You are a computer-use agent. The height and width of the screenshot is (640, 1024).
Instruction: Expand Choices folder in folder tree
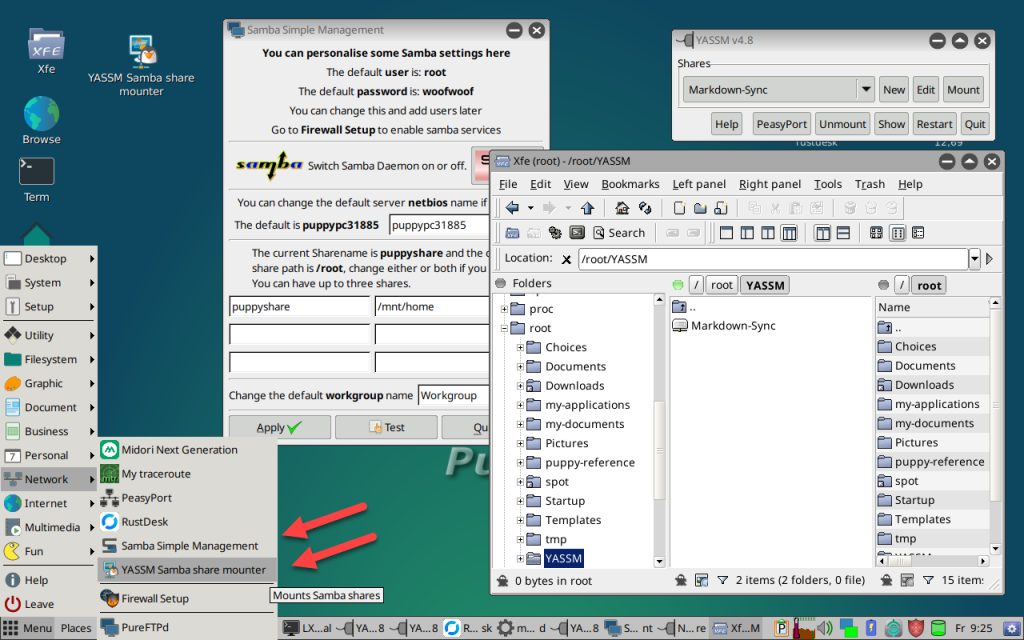pos(520,347)
